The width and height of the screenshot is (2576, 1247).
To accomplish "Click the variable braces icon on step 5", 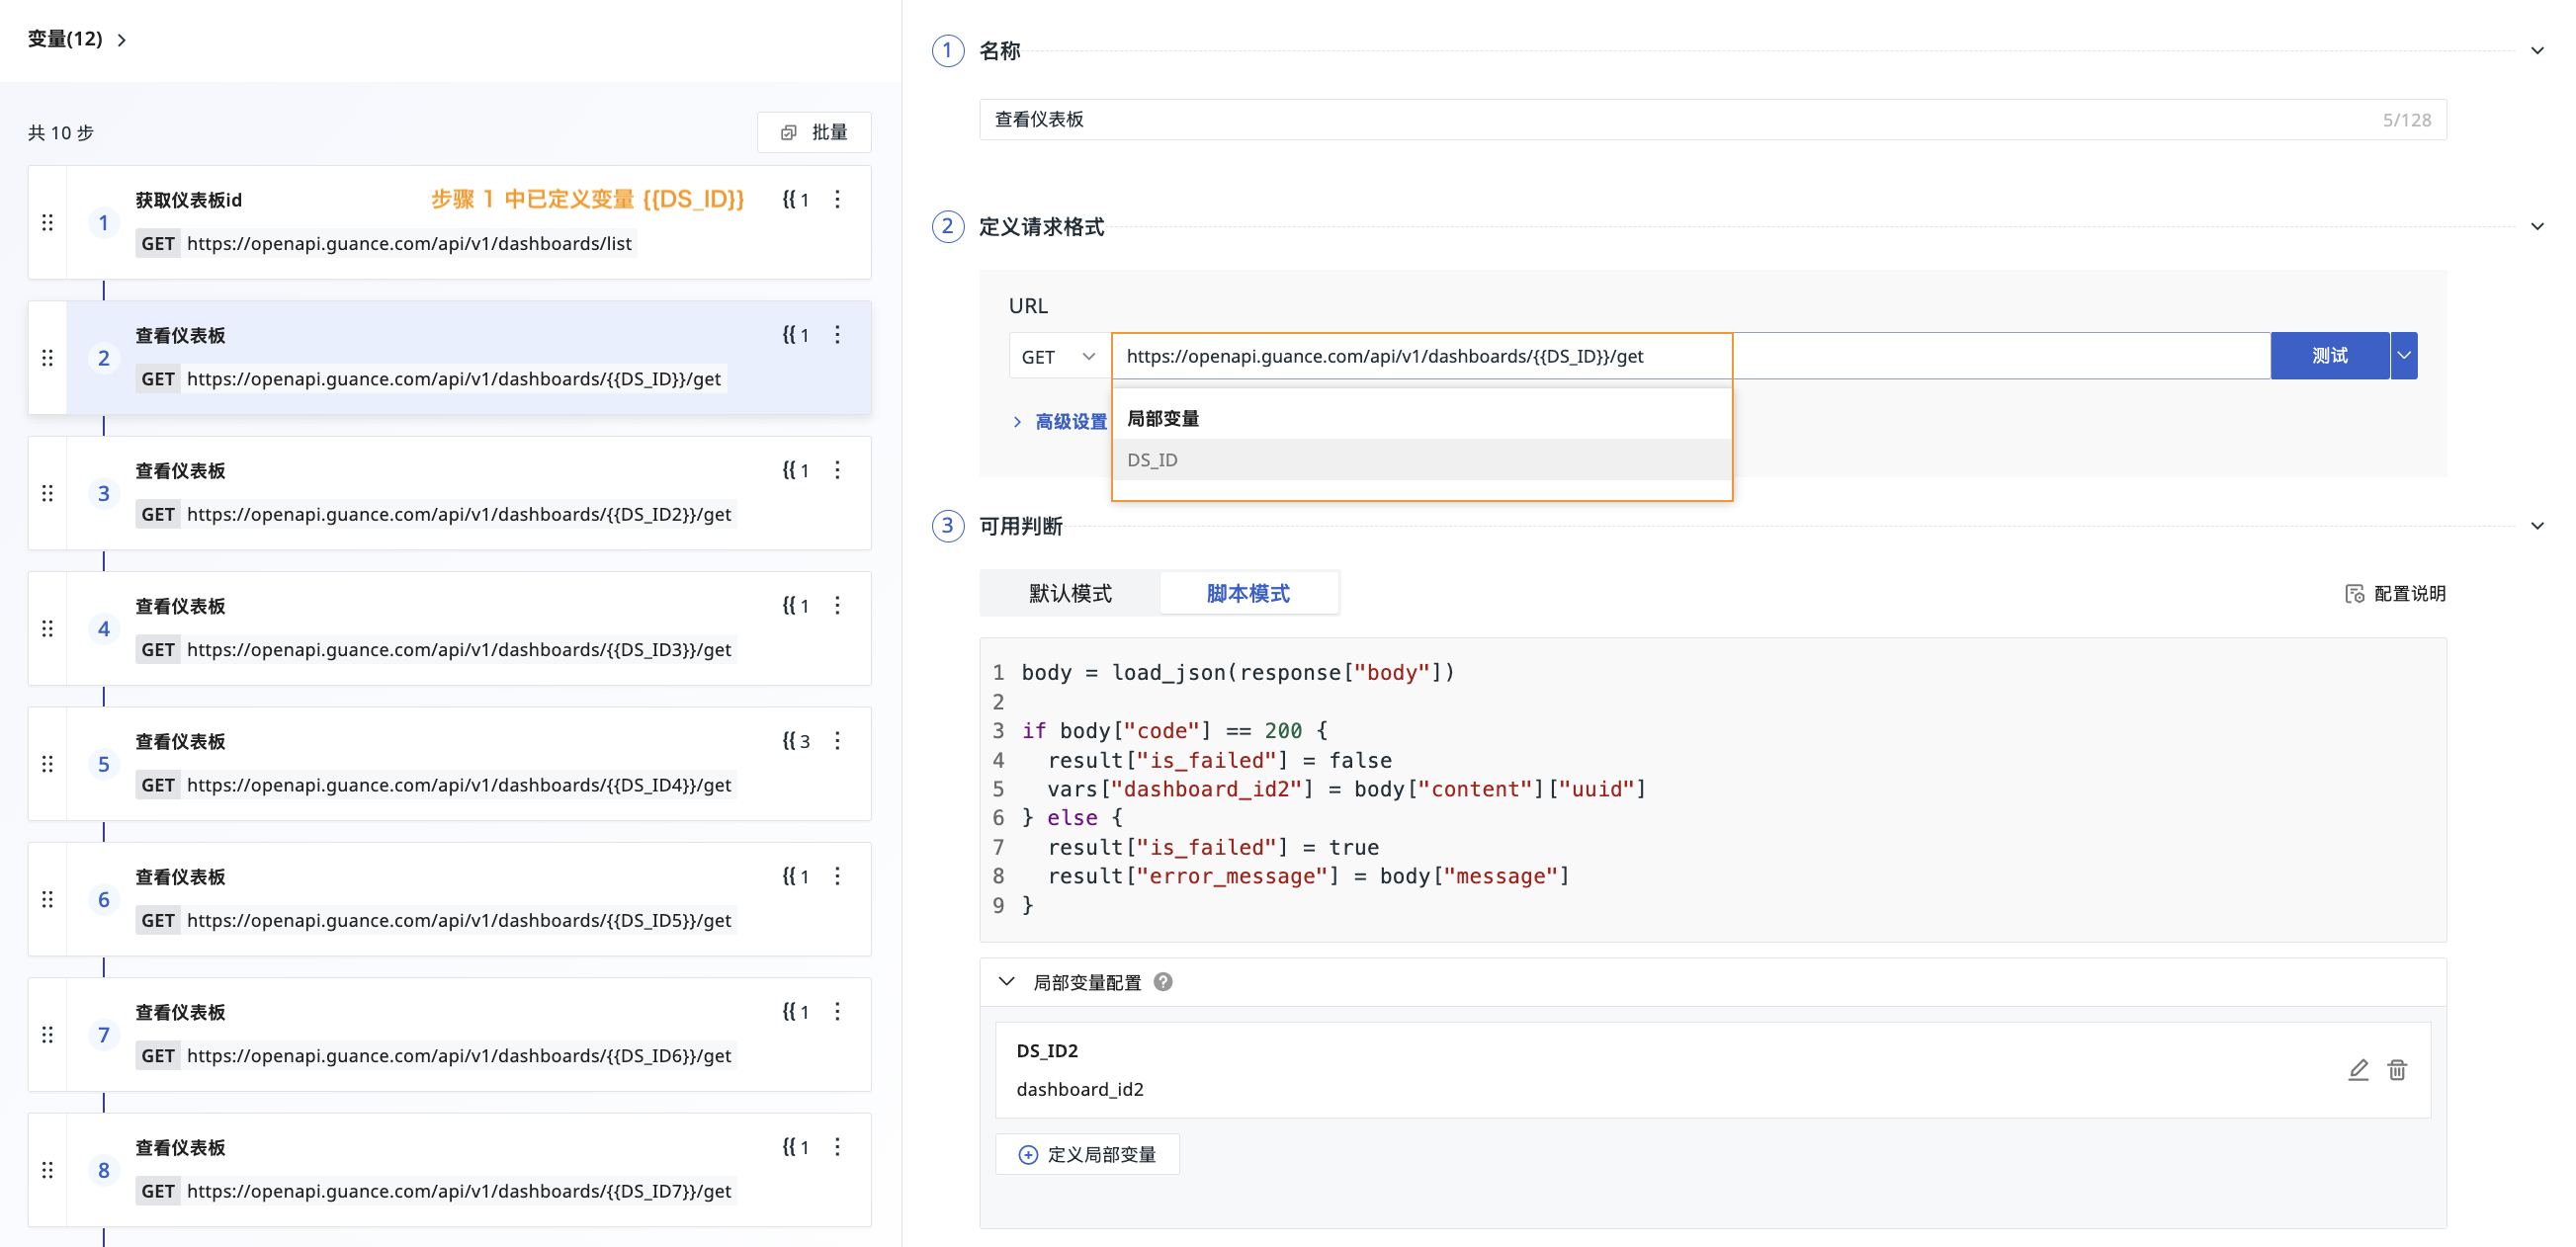I will (795, 741).
